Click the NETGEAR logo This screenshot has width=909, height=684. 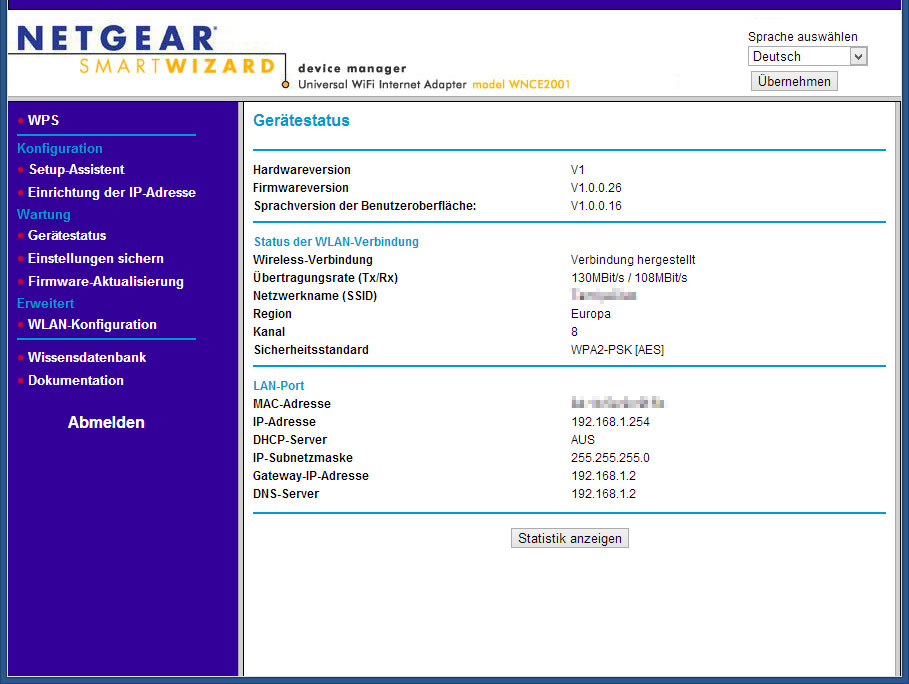click(x=117, y=39)
